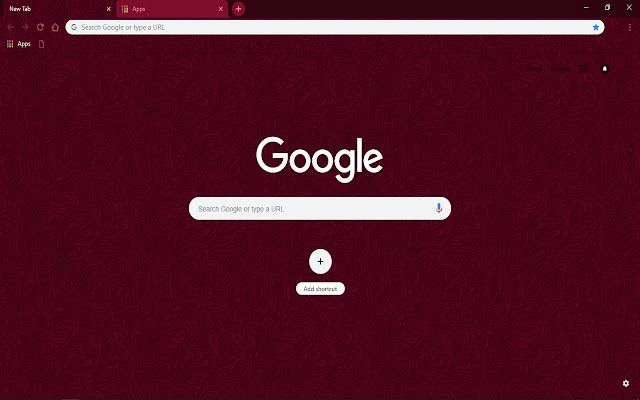Click the plus circle to add shortcut

pos(320,261)
